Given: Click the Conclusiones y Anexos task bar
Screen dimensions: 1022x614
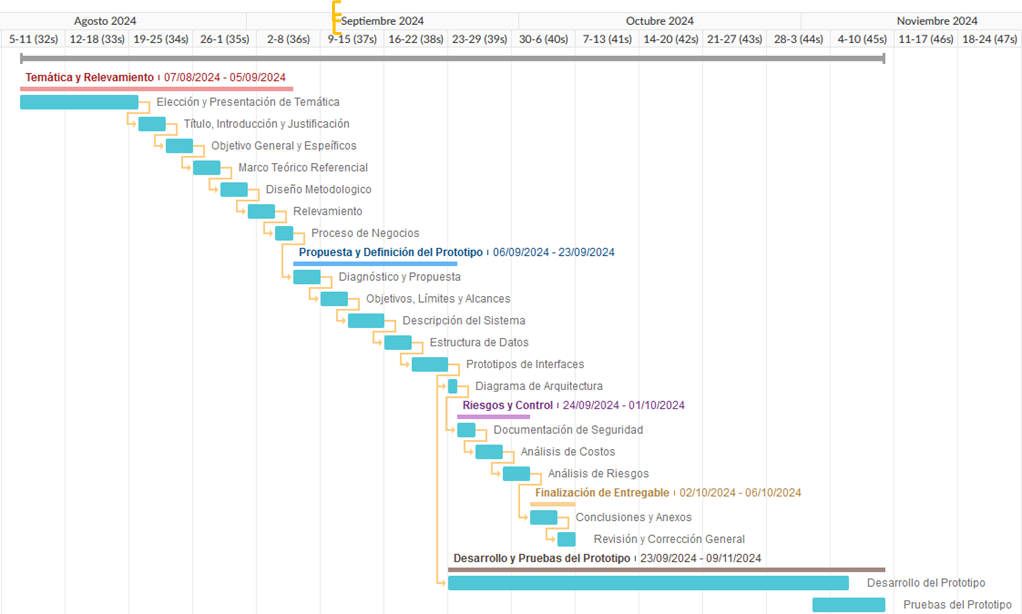Looking at the screenshot, I should [543, 518].
